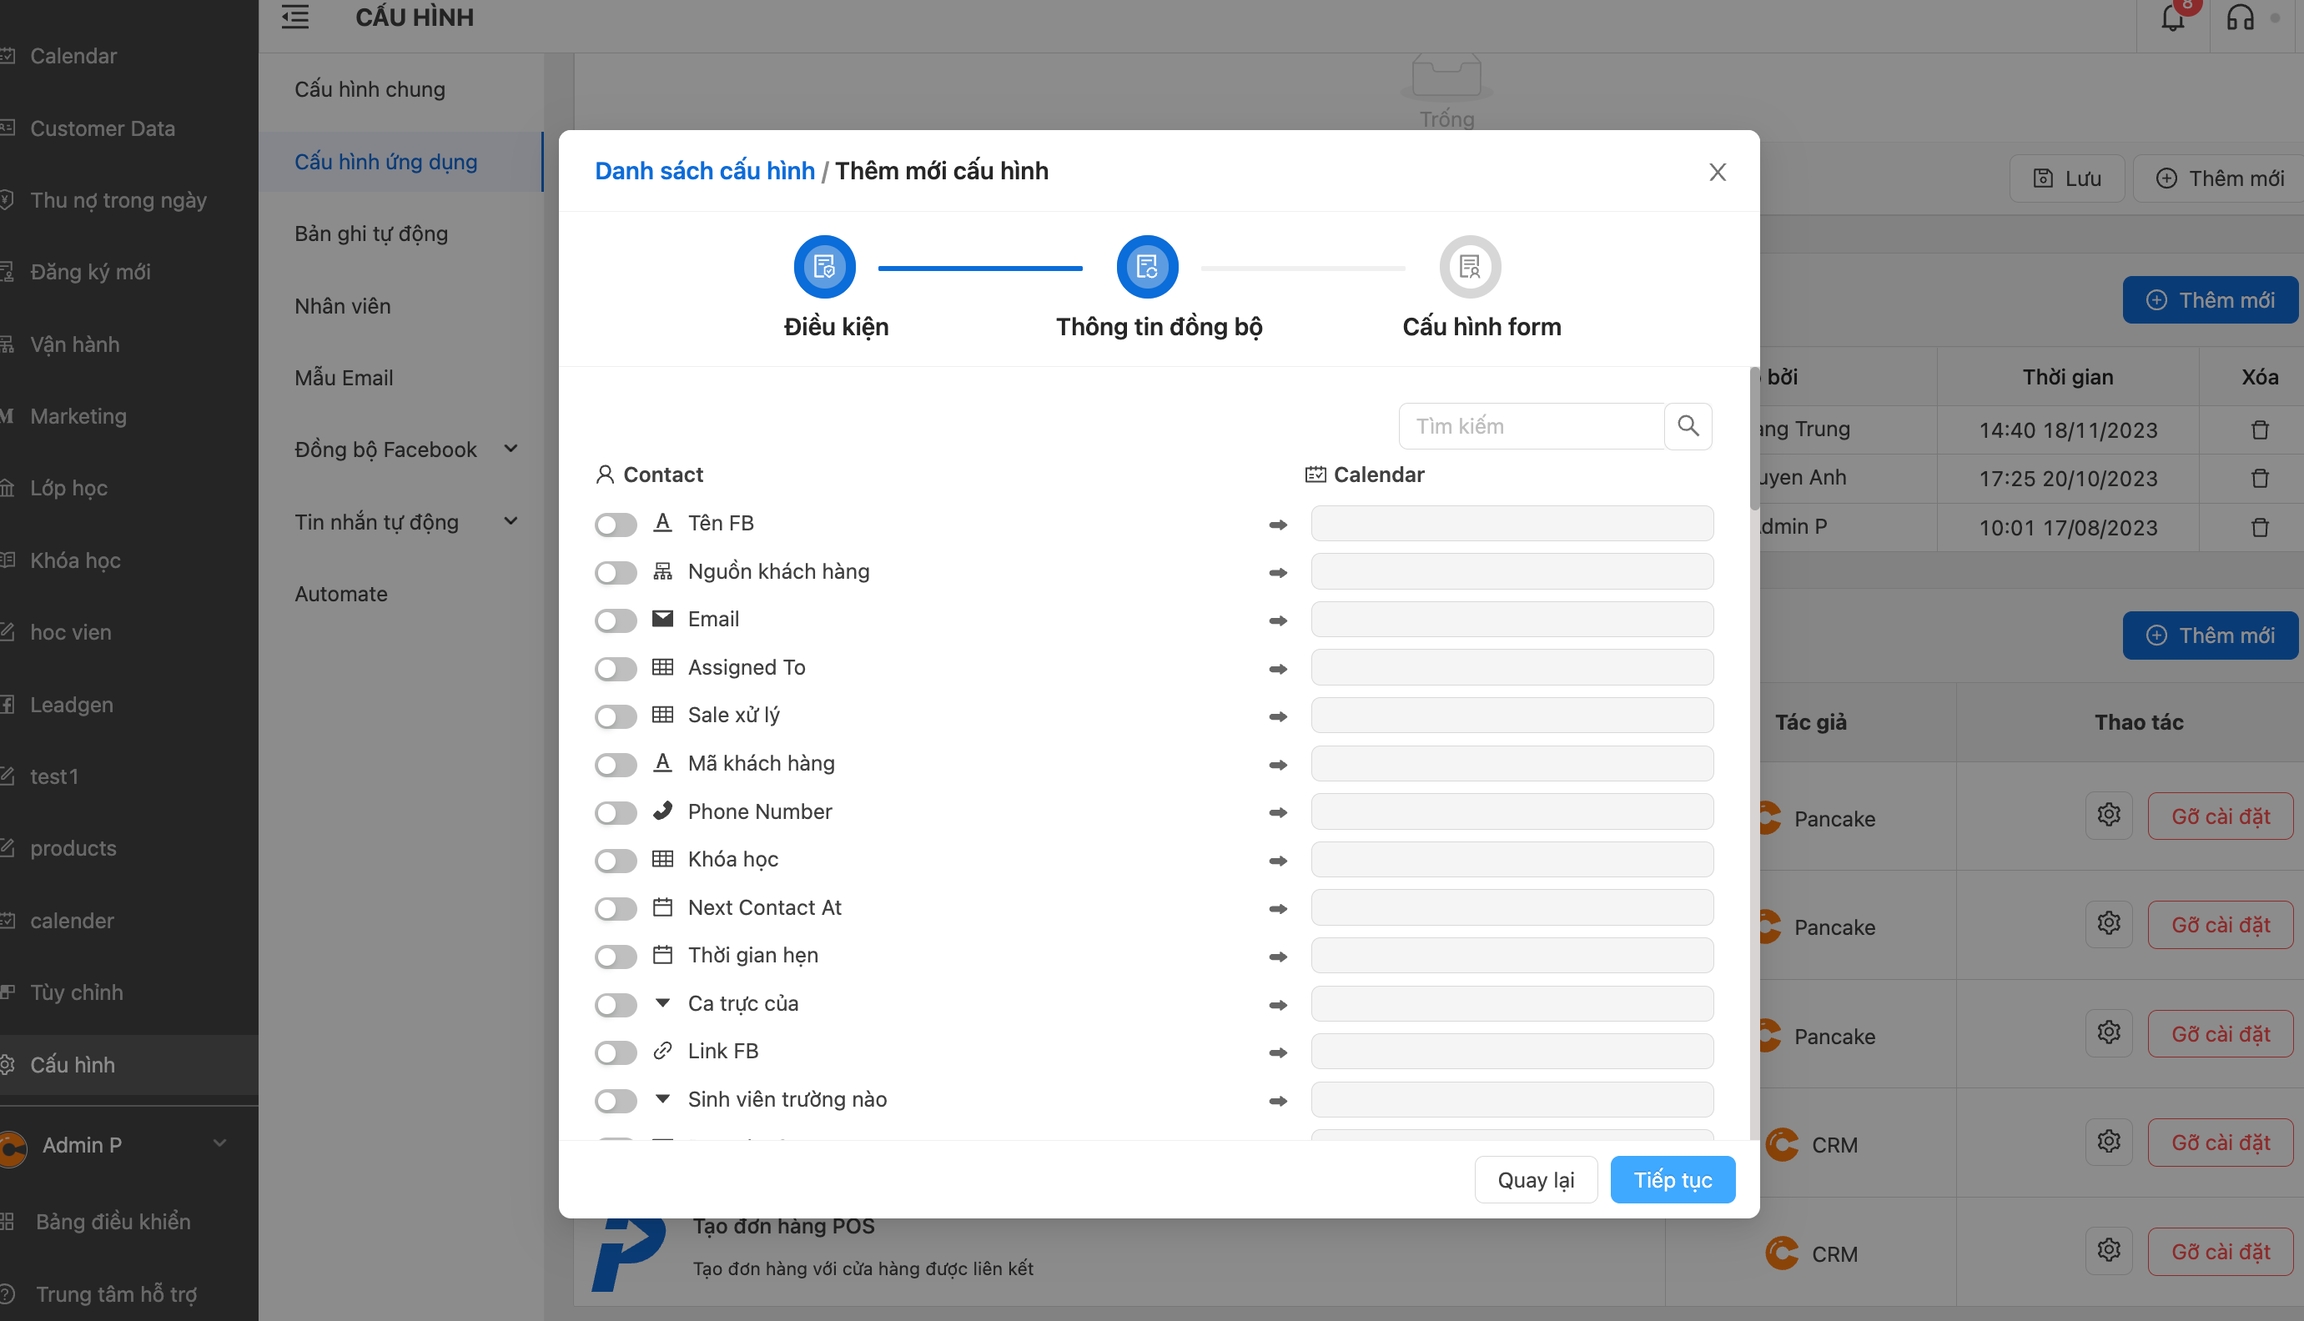Enable the Tên FB toggle
Image resolution: width=2304 pixels, height=1321 pixels.
(615, 524)
